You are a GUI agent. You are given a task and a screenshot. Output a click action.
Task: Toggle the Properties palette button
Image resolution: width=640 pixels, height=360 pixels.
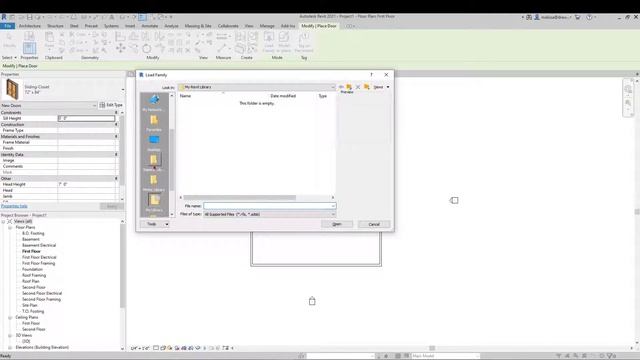(x=29, y=48)
